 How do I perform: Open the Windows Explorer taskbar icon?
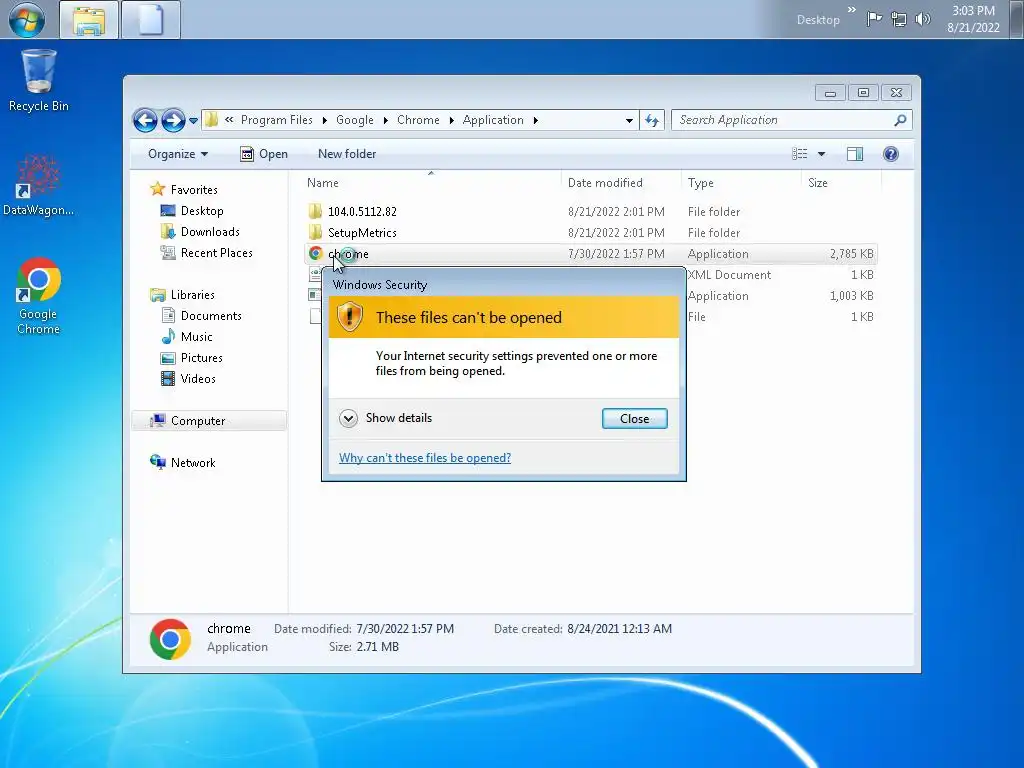89,20
